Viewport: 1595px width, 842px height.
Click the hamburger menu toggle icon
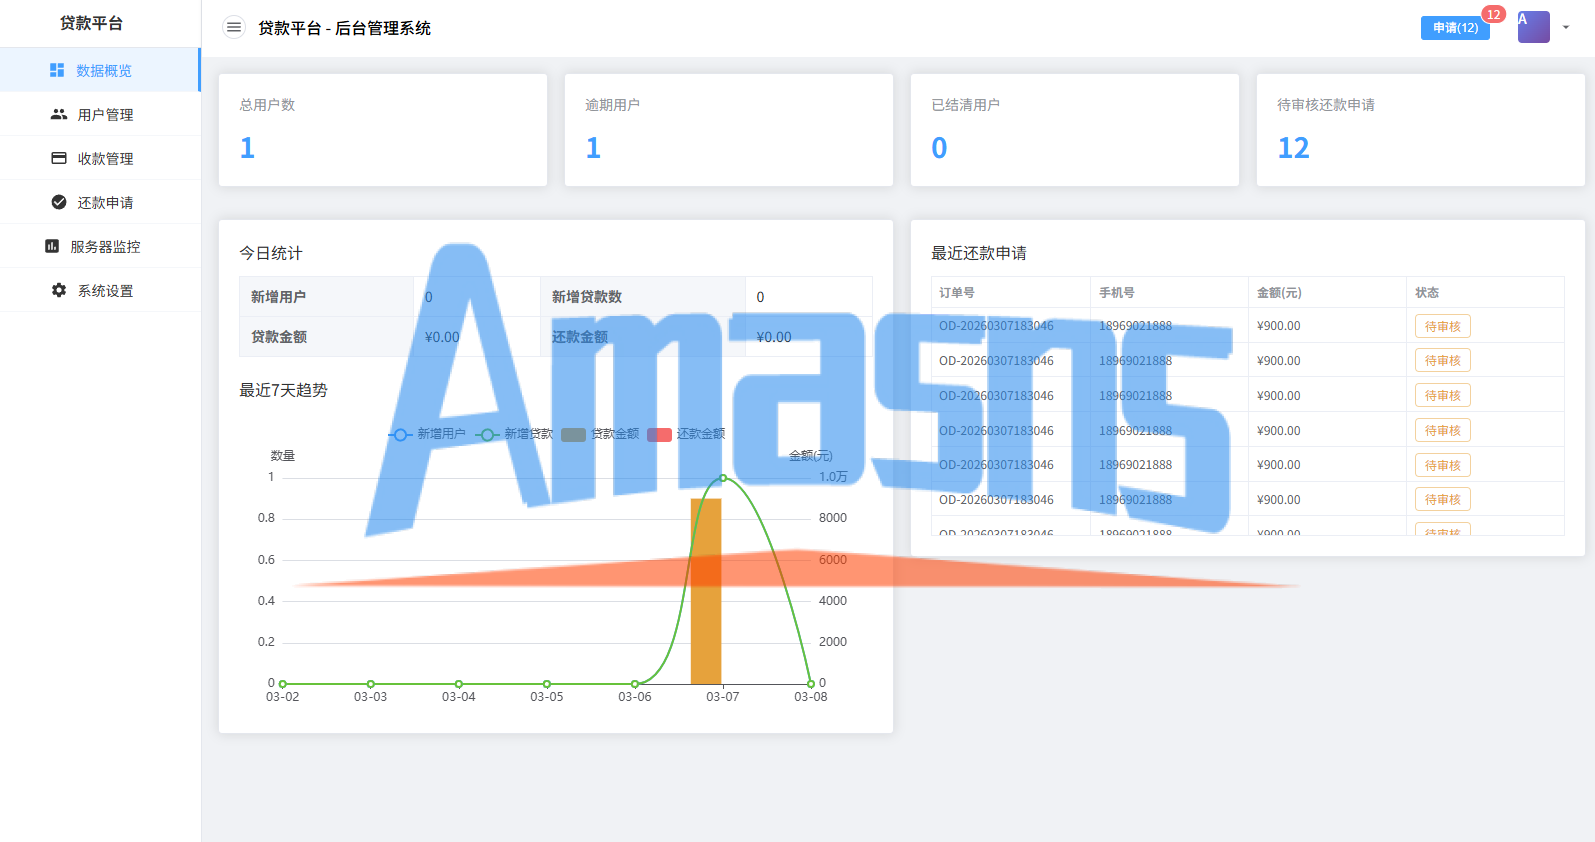click(234, 28)
